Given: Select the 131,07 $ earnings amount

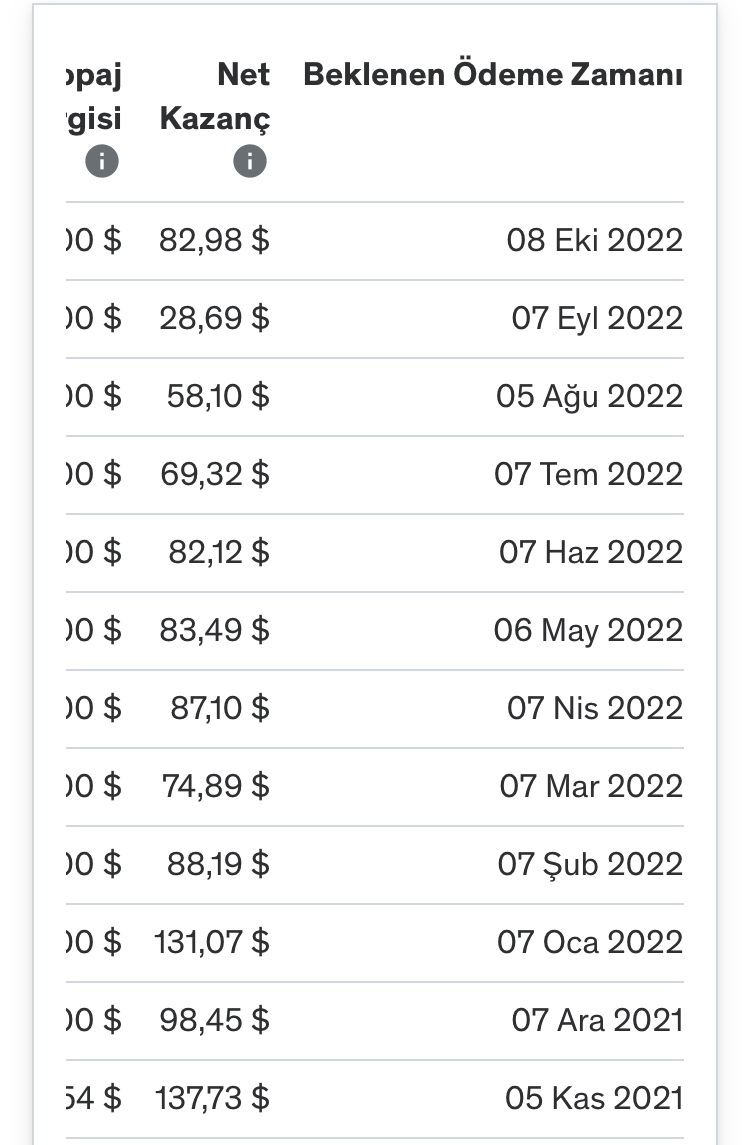Looking at the screenshot, I should [213, 943].
